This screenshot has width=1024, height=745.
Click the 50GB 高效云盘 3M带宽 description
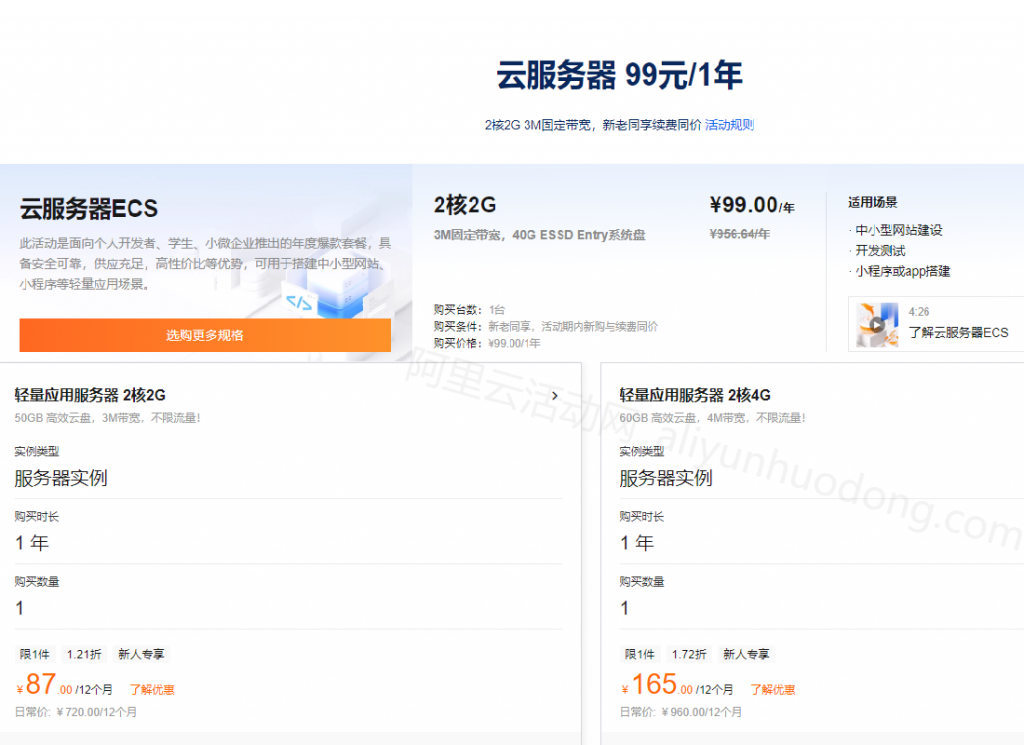[x=107, y=418]
